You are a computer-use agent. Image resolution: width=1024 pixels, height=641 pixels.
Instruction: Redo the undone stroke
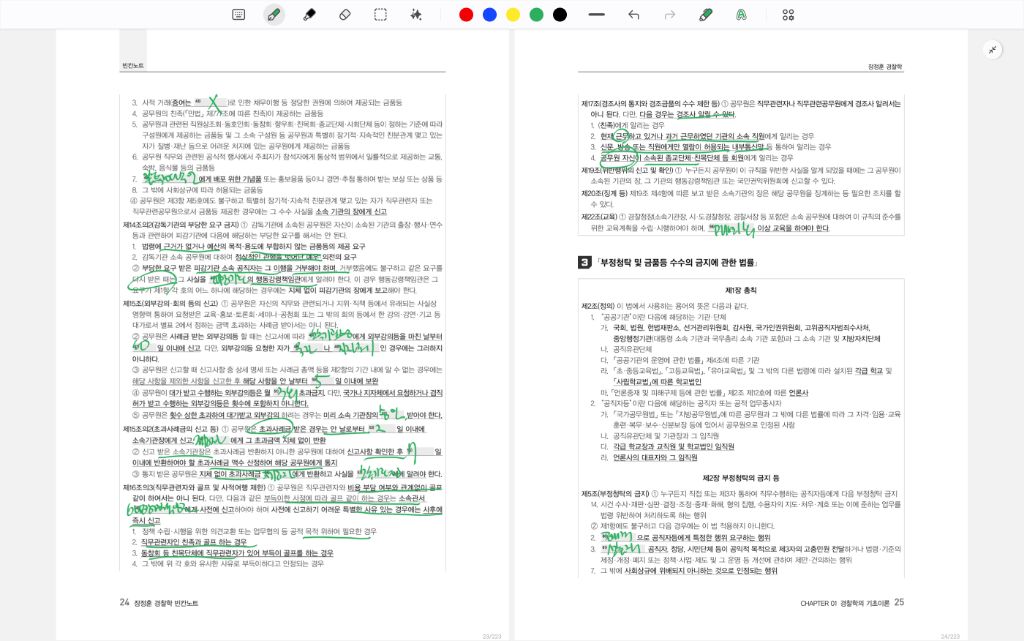click(x=669, y=15)
